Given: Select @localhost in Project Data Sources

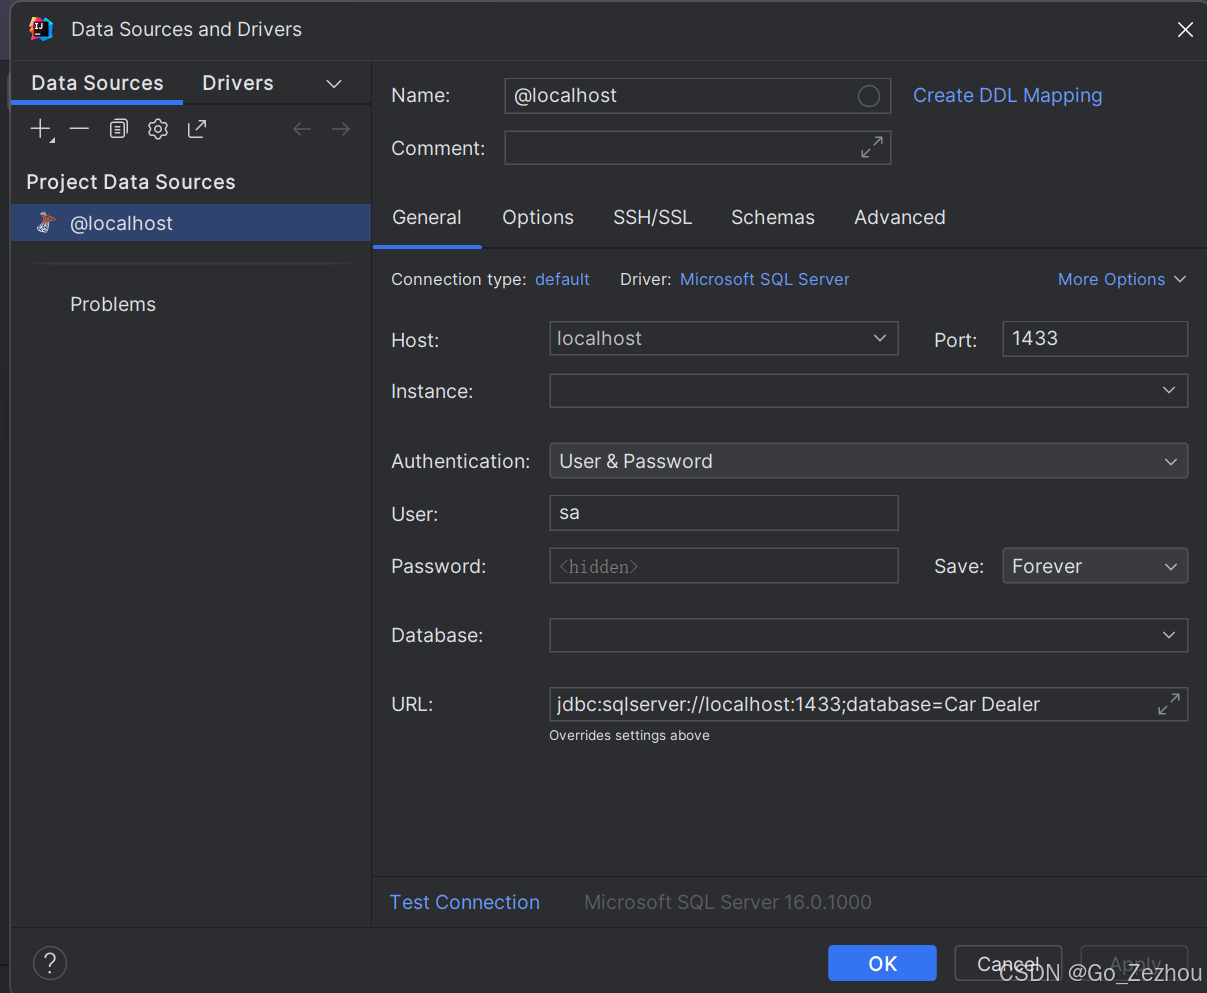Looking at the screenshot, I should [190, 223].
